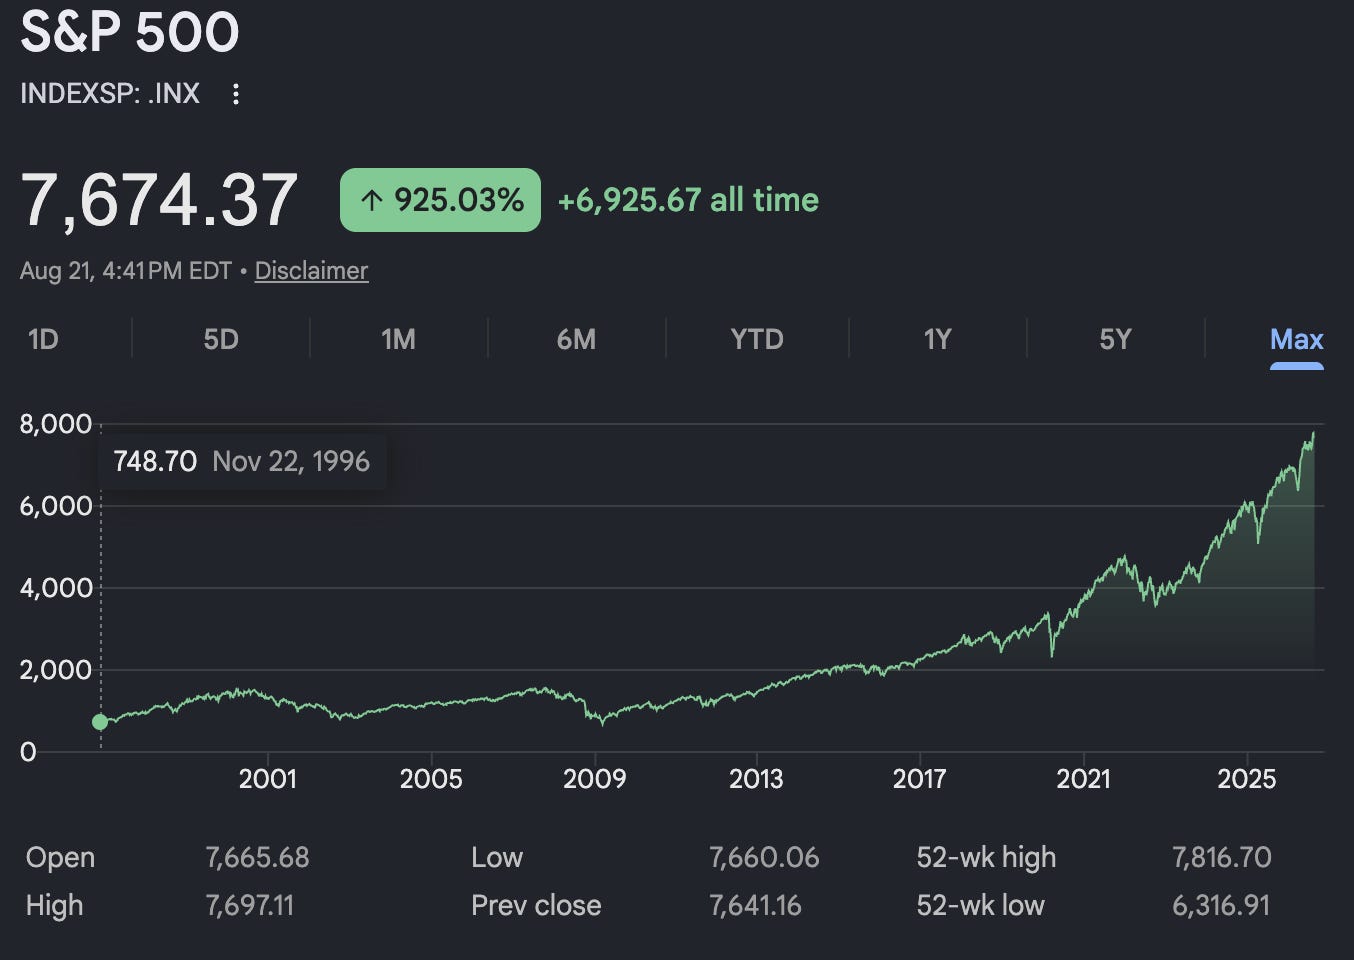
Task: Click the green up-arrow percentage badge
Action: tap(440, 200)
